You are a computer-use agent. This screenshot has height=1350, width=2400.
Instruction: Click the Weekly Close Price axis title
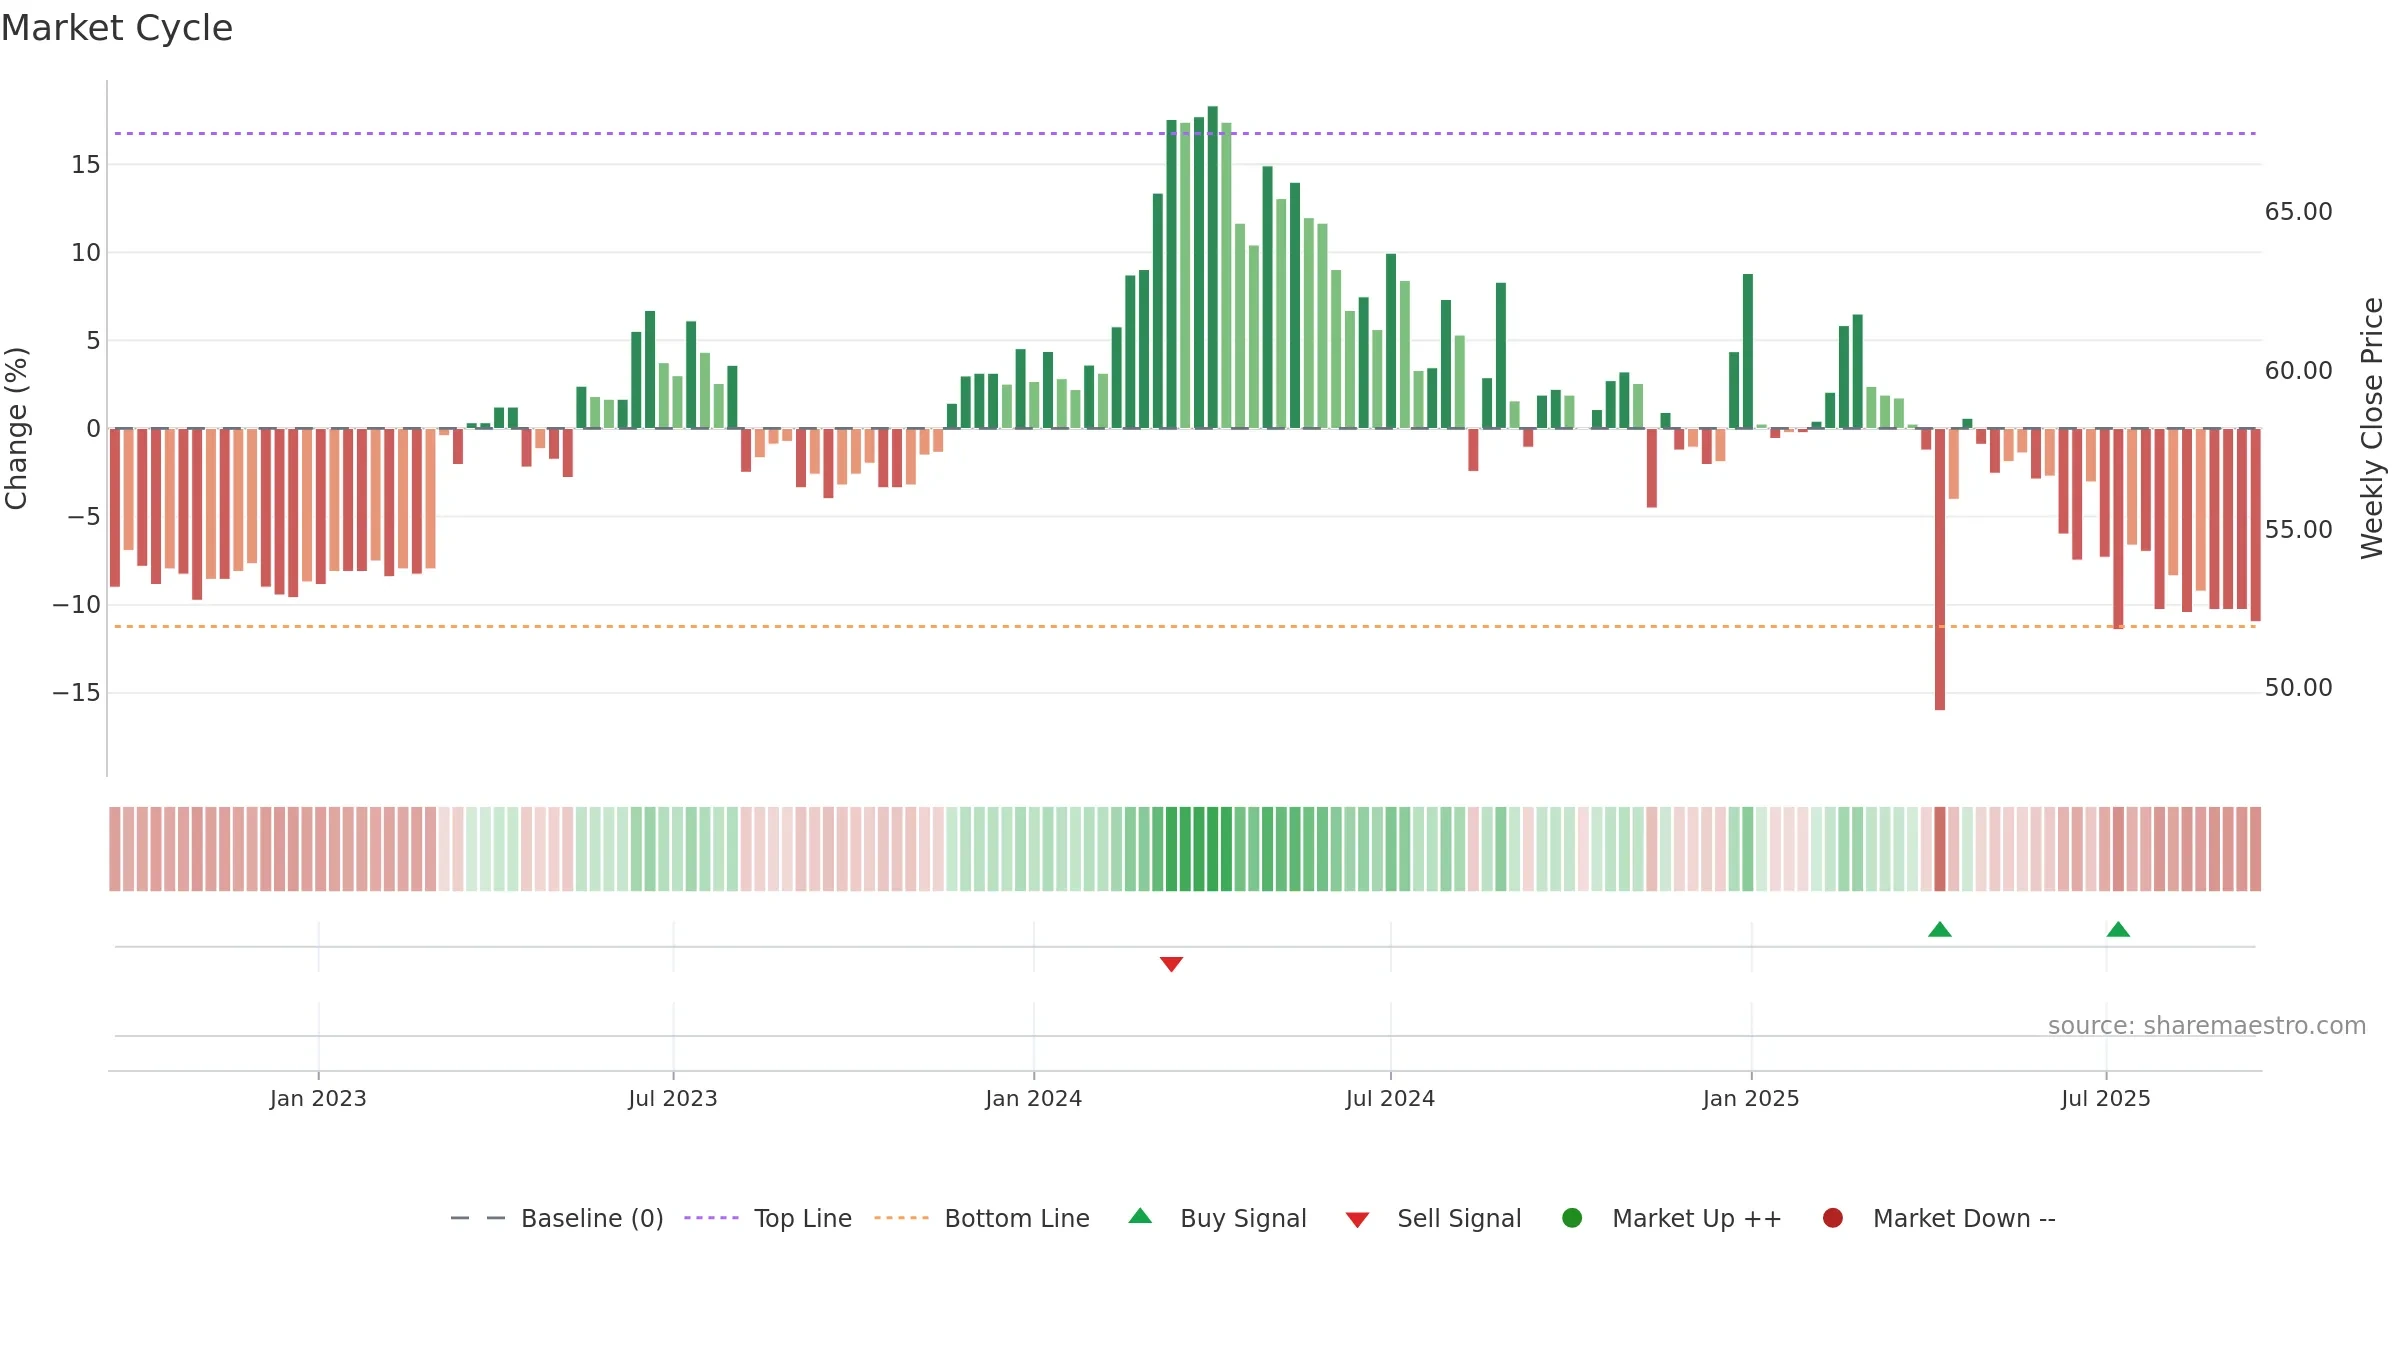tap(2372, 428)
